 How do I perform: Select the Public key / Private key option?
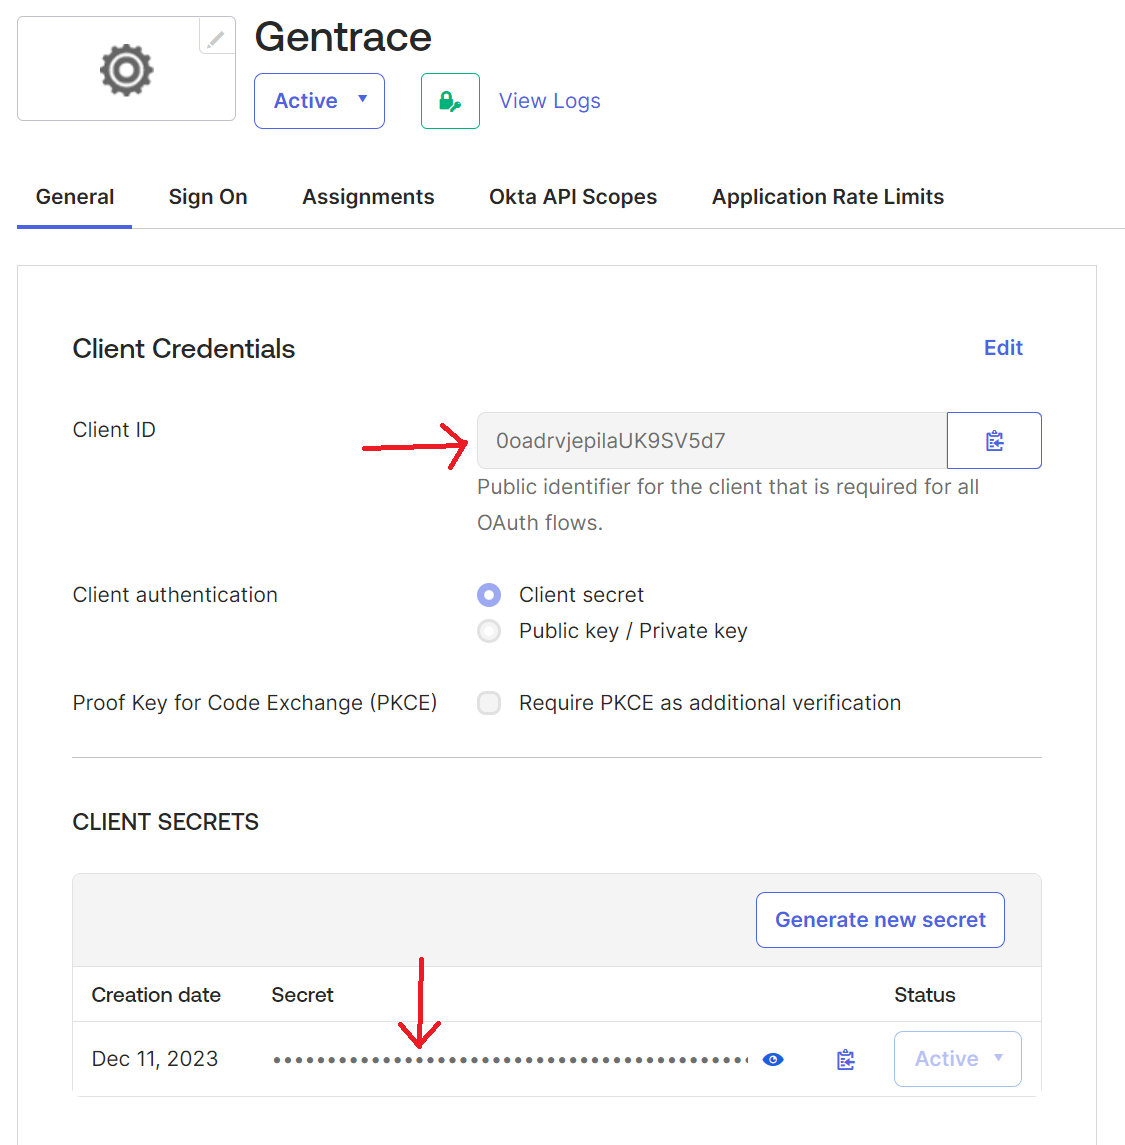pos(489,631)
